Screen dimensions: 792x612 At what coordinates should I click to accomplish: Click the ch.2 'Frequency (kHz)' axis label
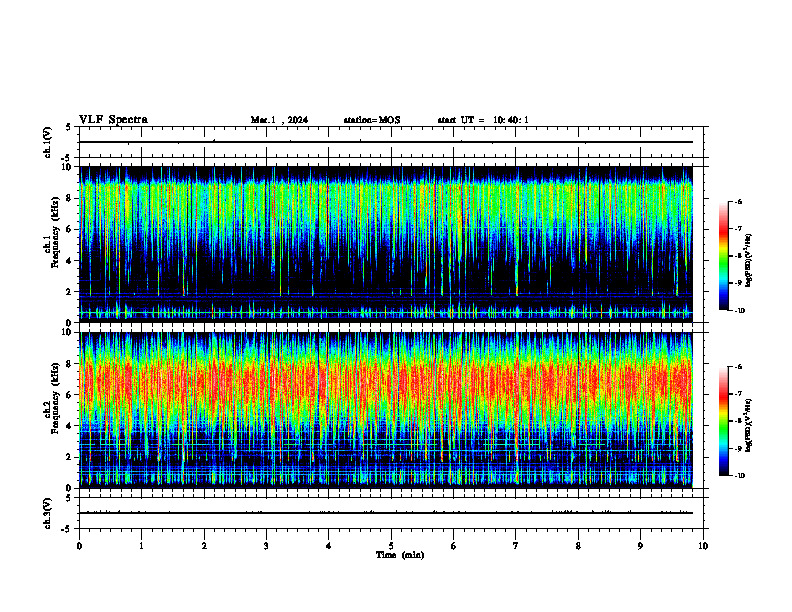point(53,398)
